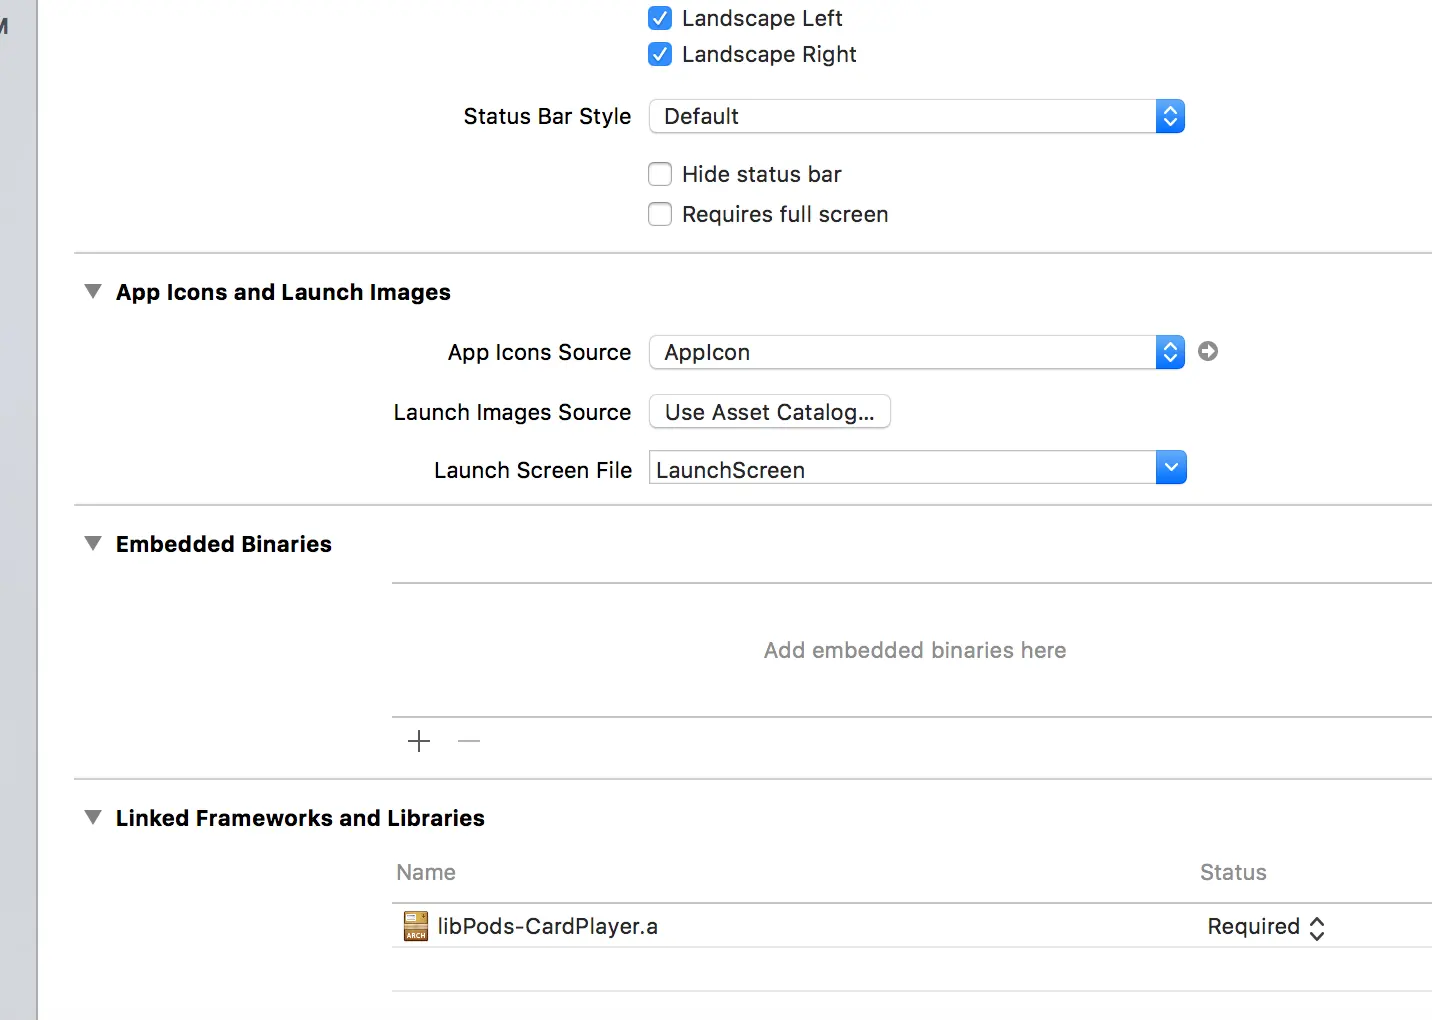Collapse the Linked Frameworks and Libraries section
The width and height of the screenshot is (1432, 1020).
(x=92, y=817)
